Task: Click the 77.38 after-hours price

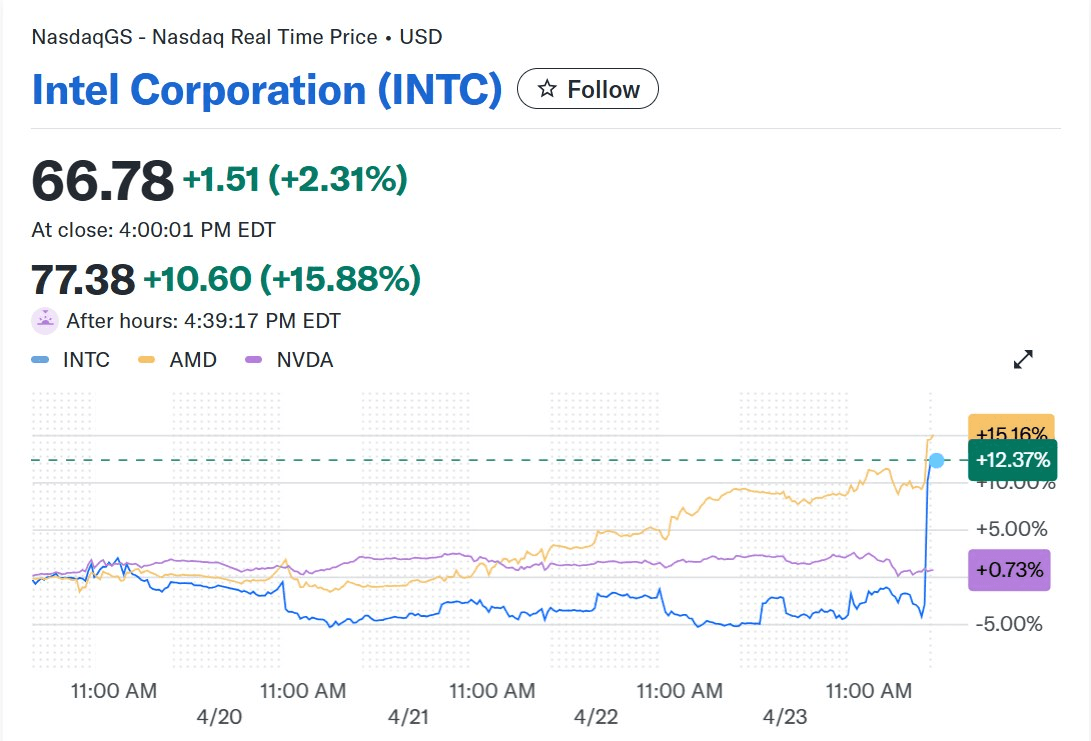Action: point(83,280)
